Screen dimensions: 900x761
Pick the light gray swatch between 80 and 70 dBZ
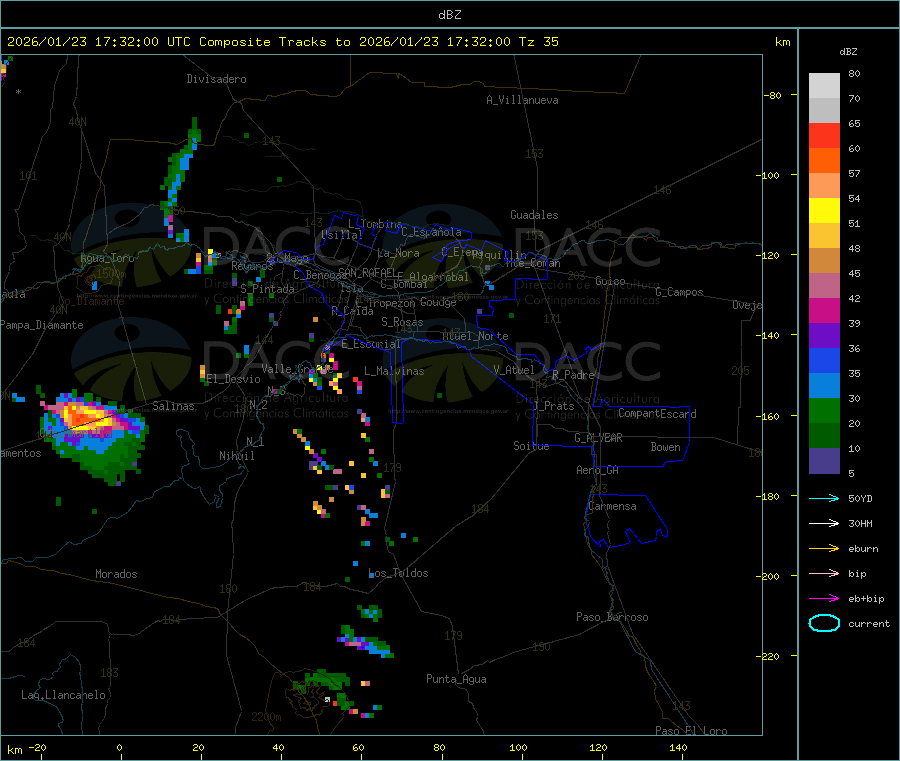click(824, 86)
